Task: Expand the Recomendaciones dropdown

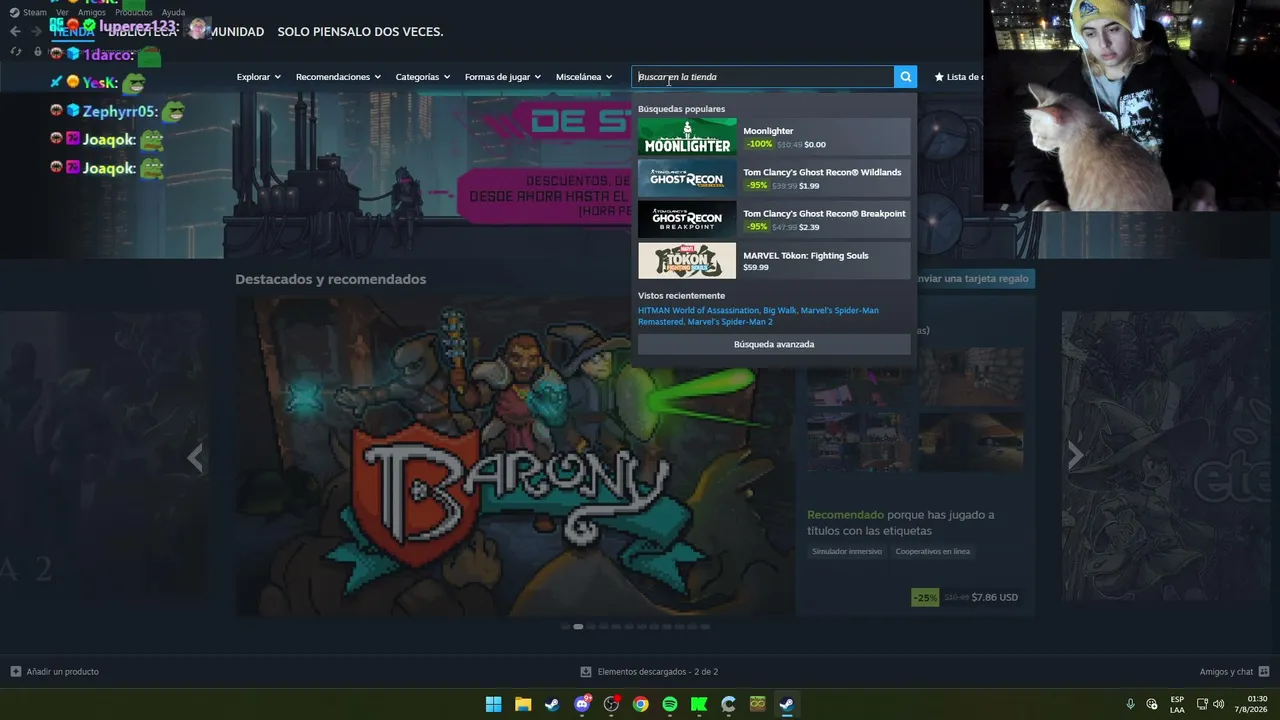Action: tap(338, 77)
